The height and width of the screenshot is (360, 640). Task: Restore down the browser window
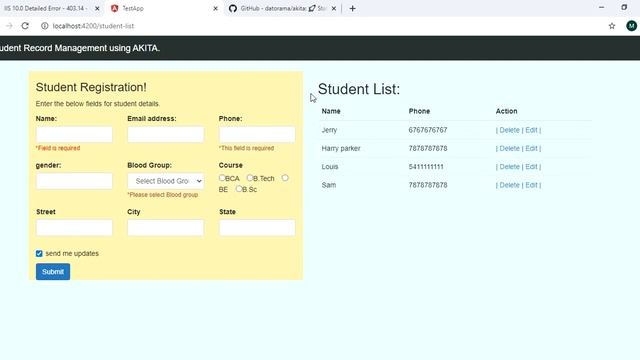pyautogui.click(x=624, y=7)
